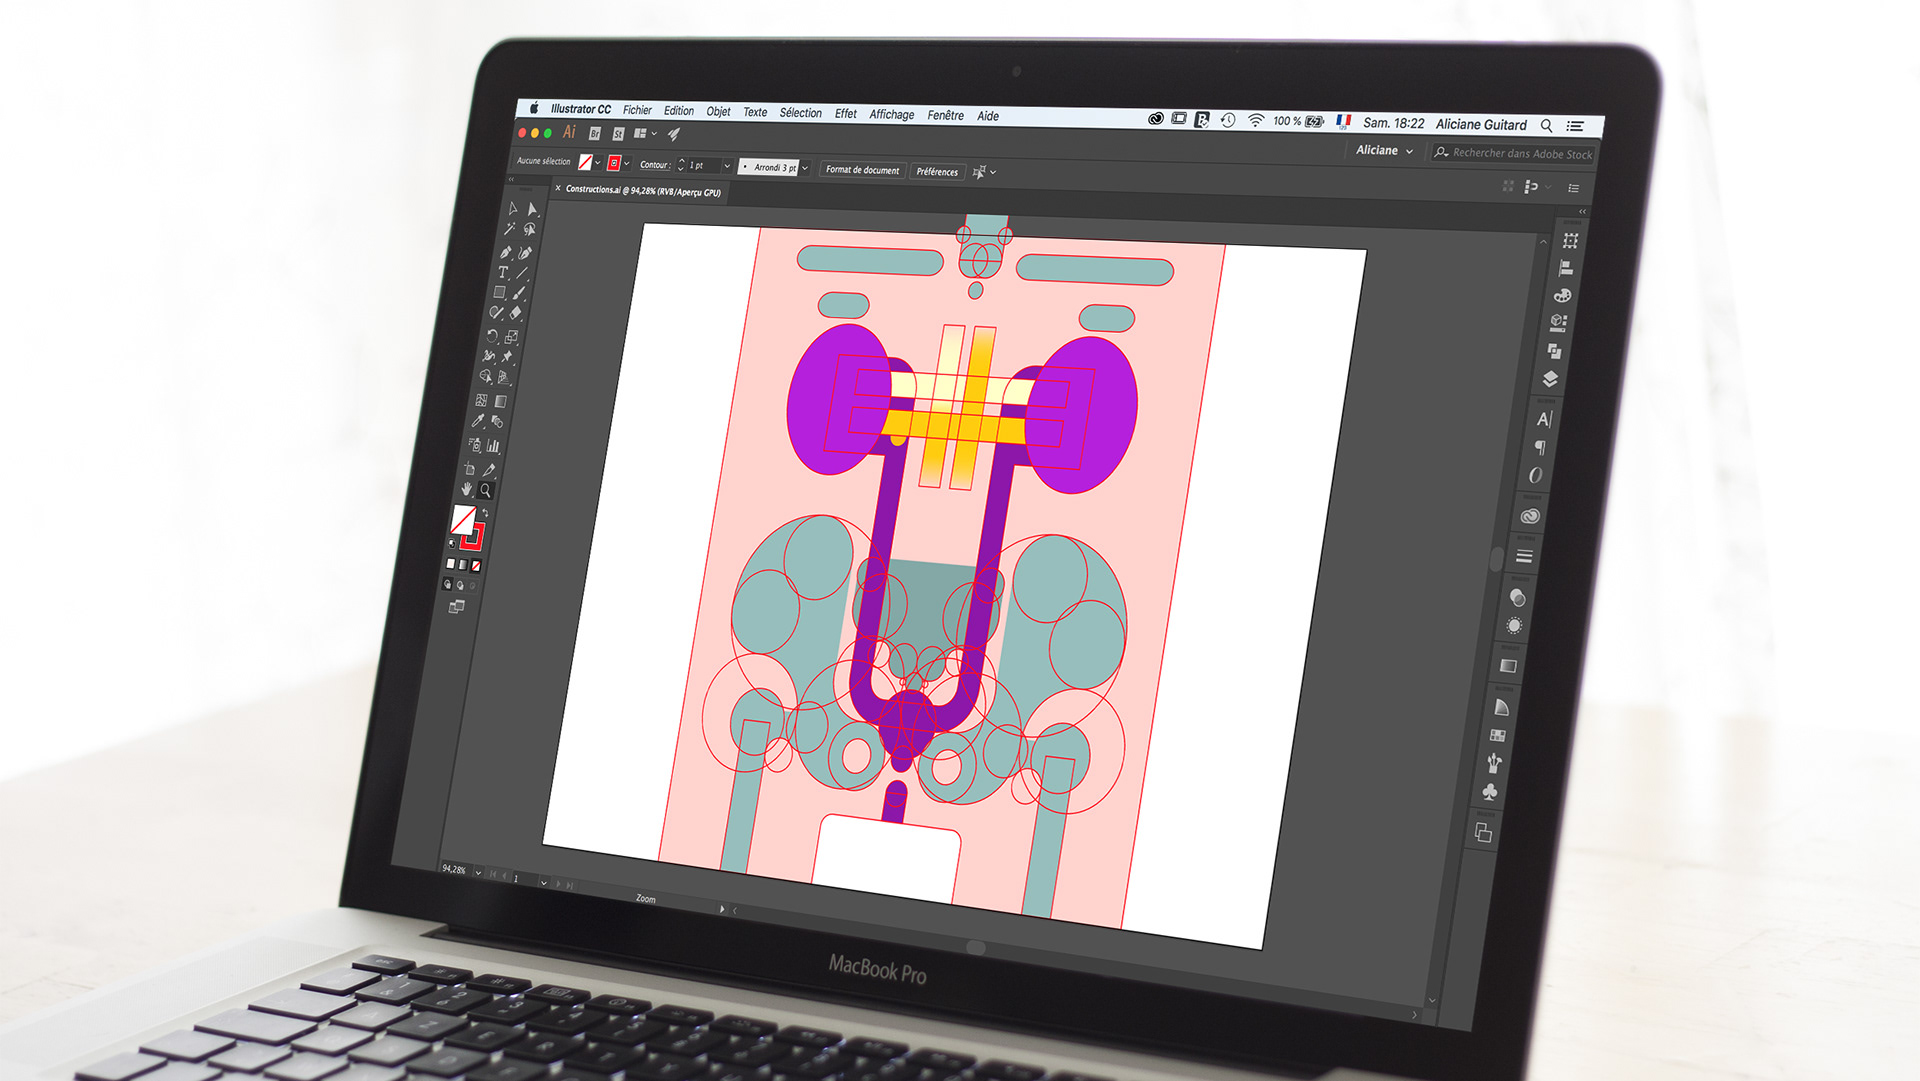Open the Pathfinder panel icon
Viewport: 1920px width, 1081px height.
1554,351
